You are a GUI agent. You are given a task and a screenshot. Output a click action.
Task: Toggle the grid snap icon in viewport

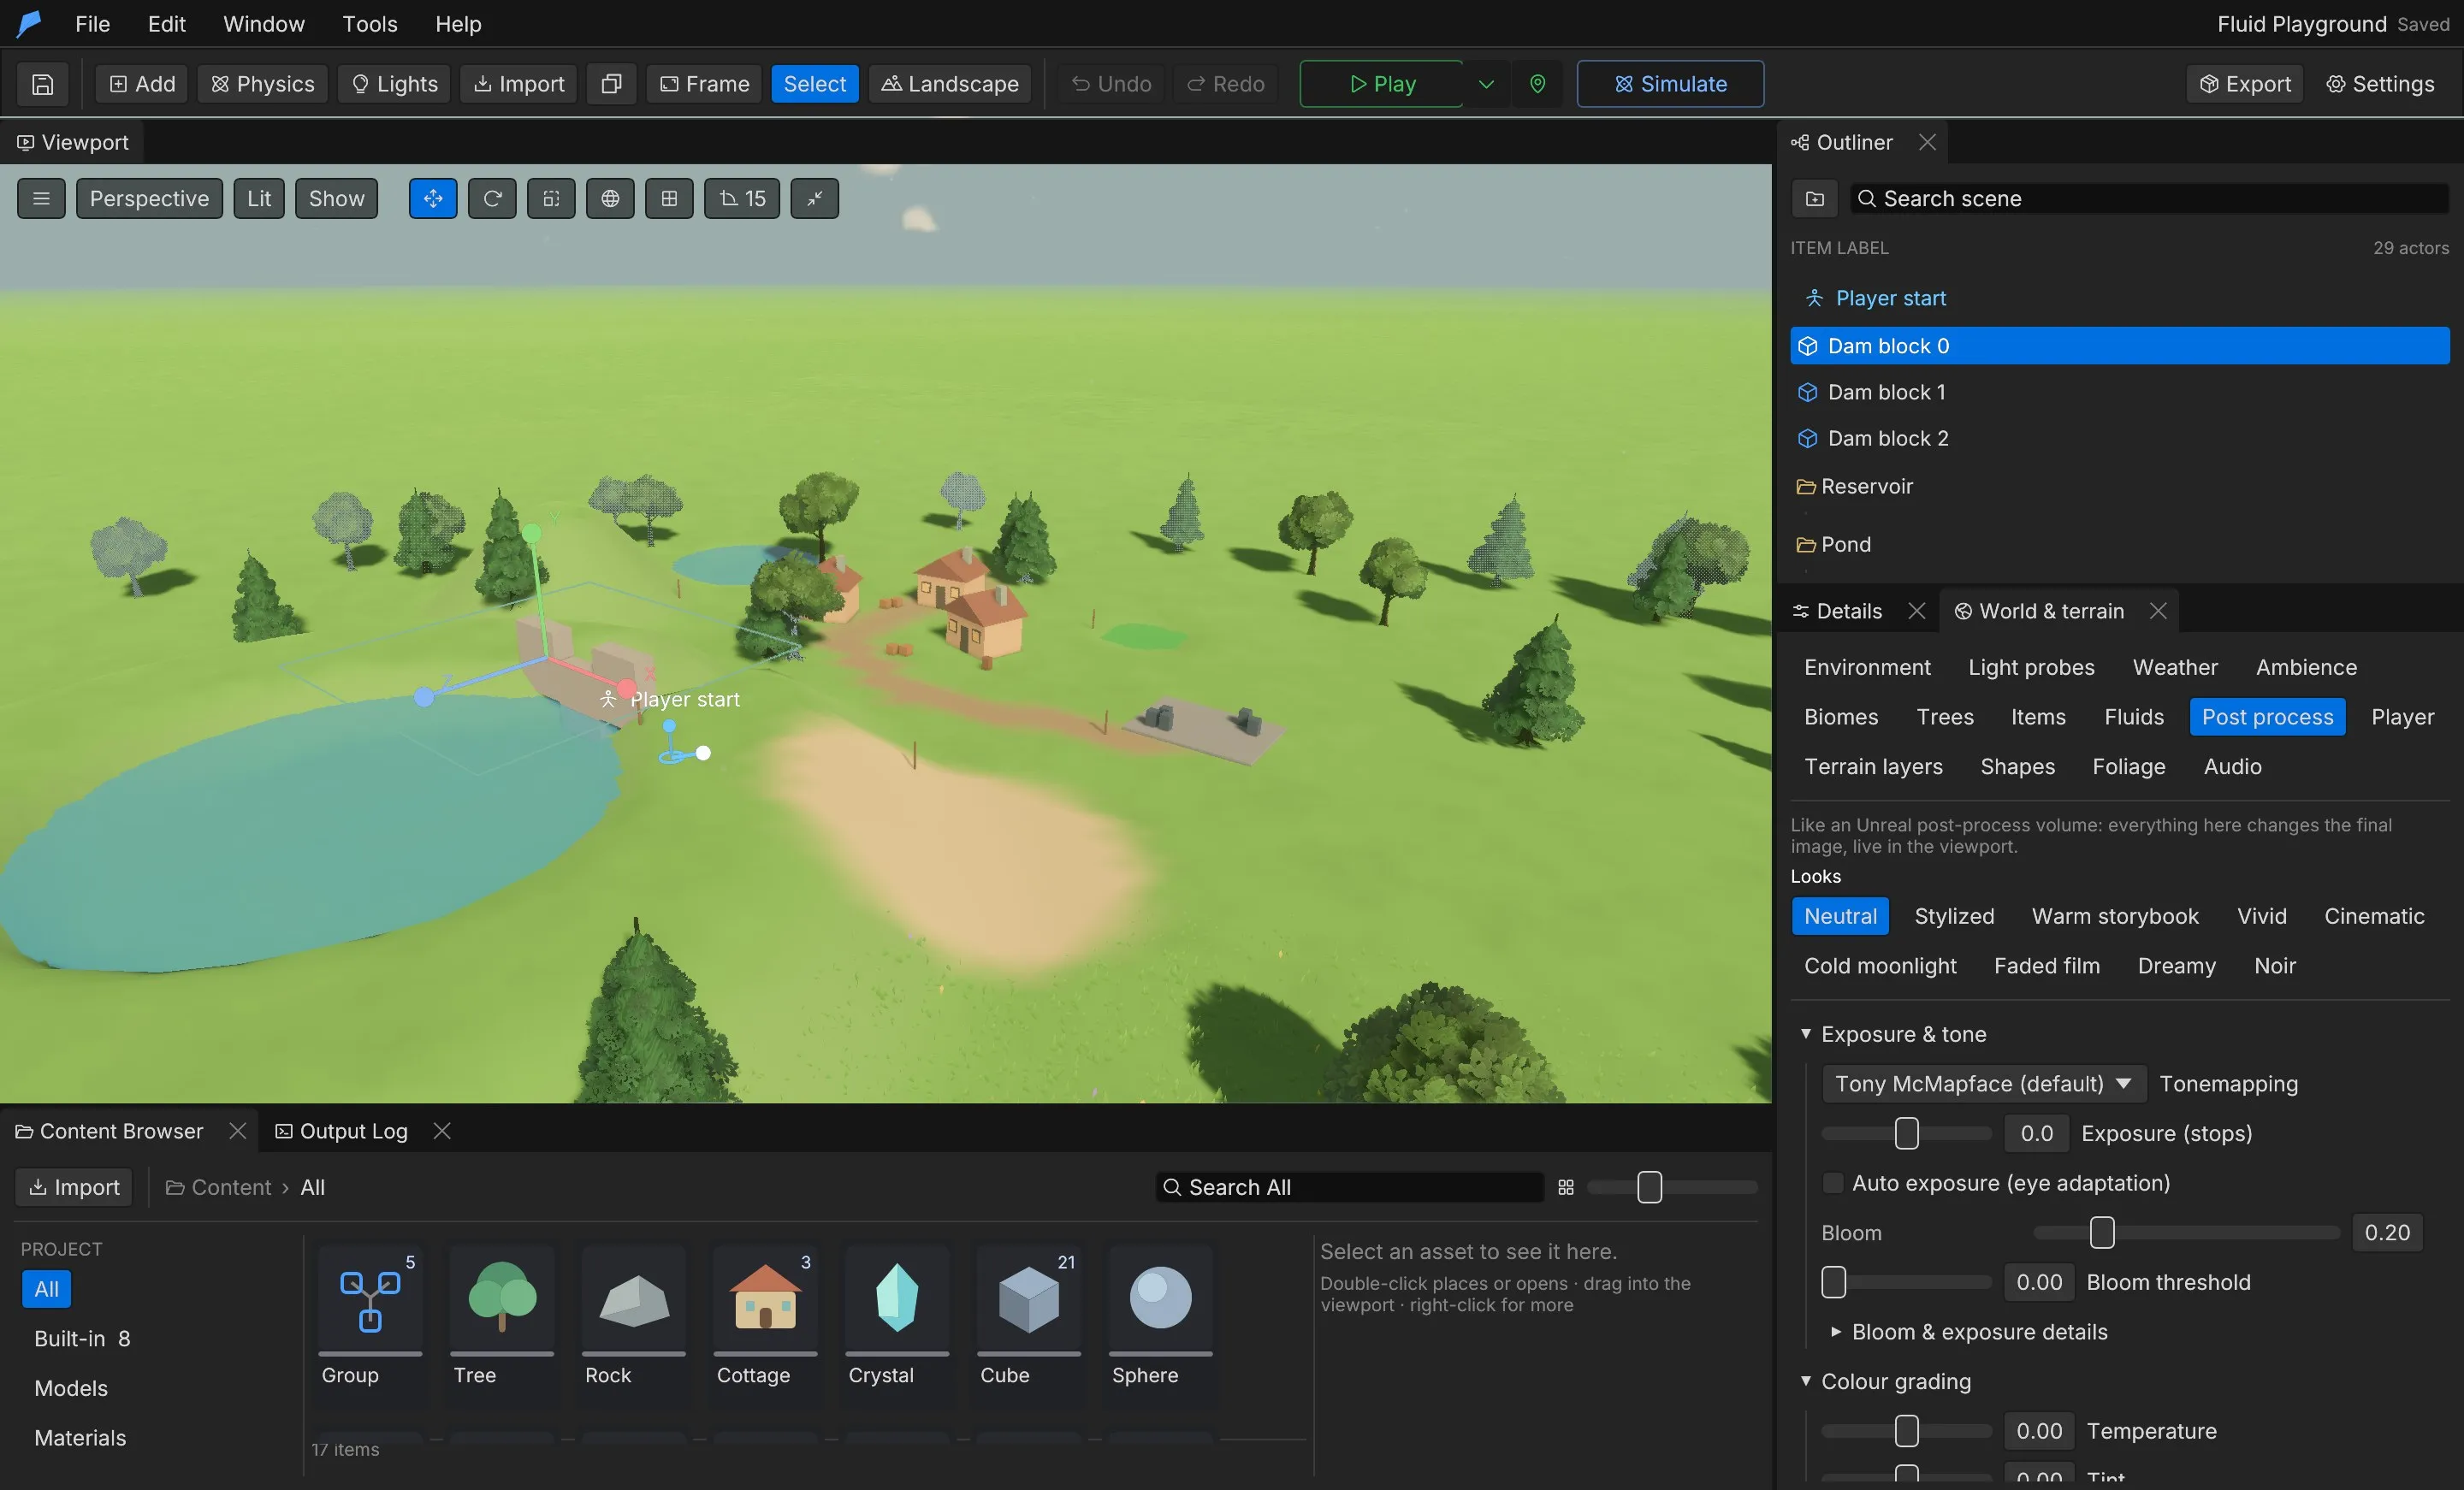pos(669,199)
